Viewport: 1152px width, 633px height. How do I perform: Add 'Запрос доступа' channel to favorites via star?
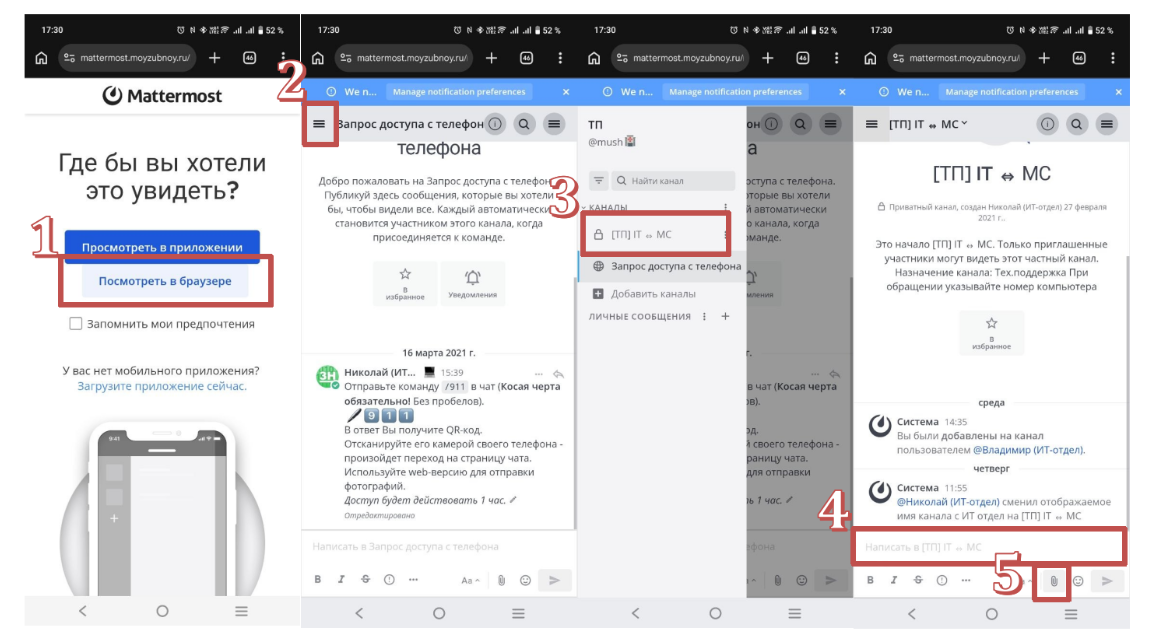[x=405, y=282]
